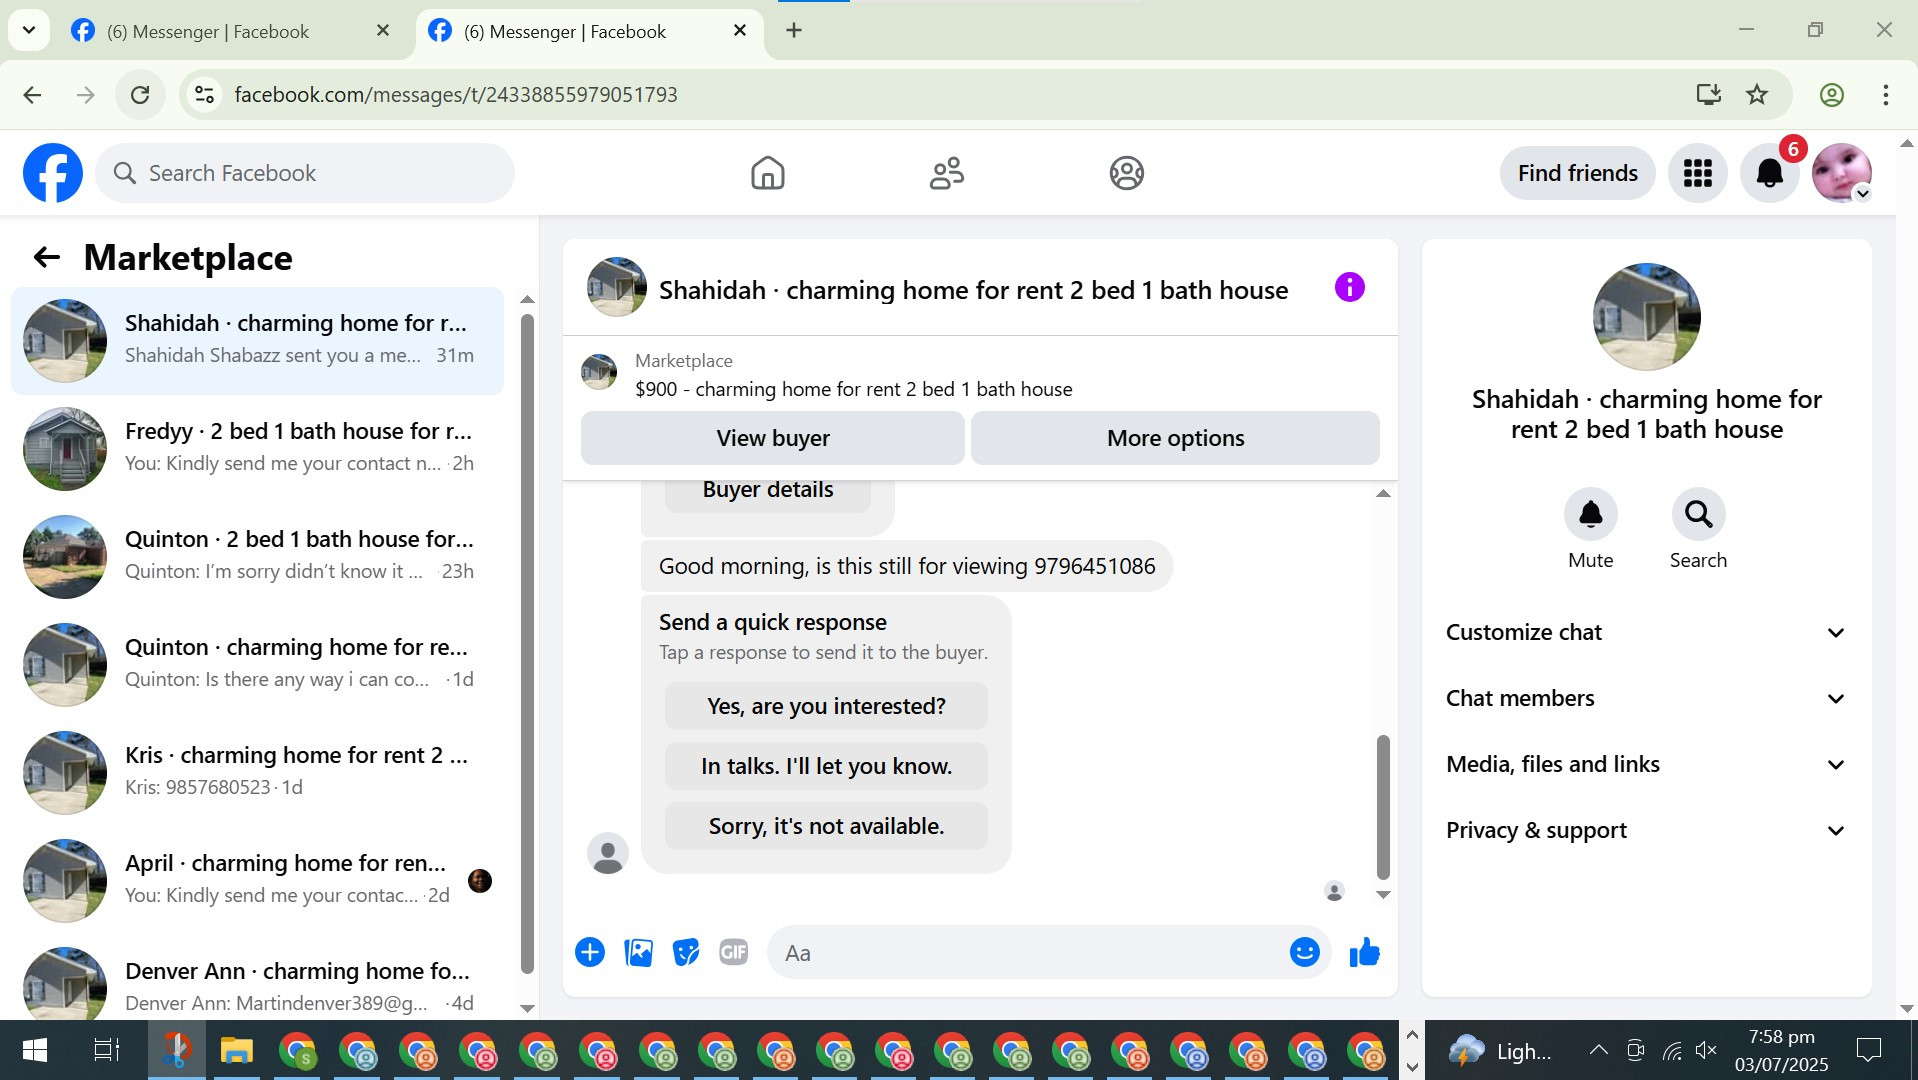Open the Chrome profile icon
Image resolution: width=1918 pixels, height=1080 pixels.
1831,95
